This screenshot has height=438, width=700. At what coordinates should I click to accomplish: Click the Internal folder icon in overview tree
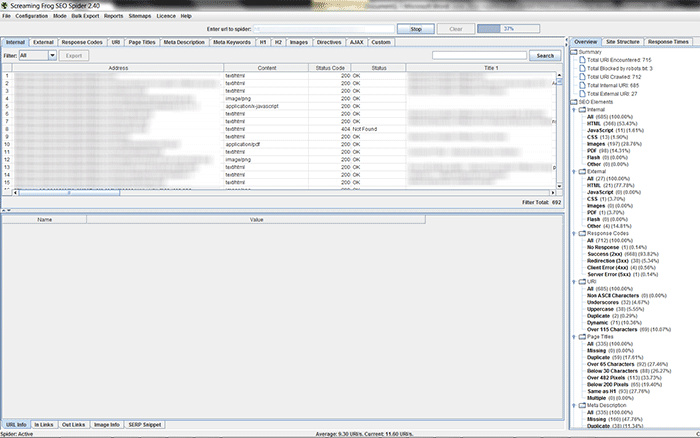tap(581, 110)
